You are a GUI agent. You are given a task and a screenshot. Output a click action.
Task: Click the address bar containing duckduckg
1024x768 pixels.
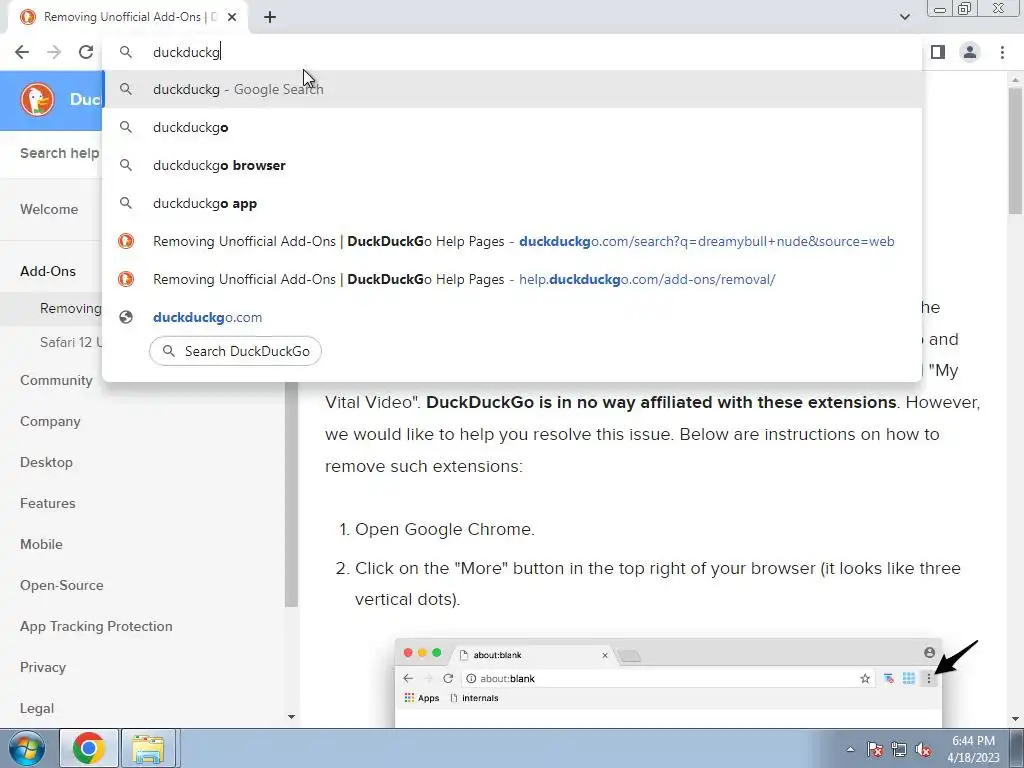pyautogui.click(x=512, y=52)
